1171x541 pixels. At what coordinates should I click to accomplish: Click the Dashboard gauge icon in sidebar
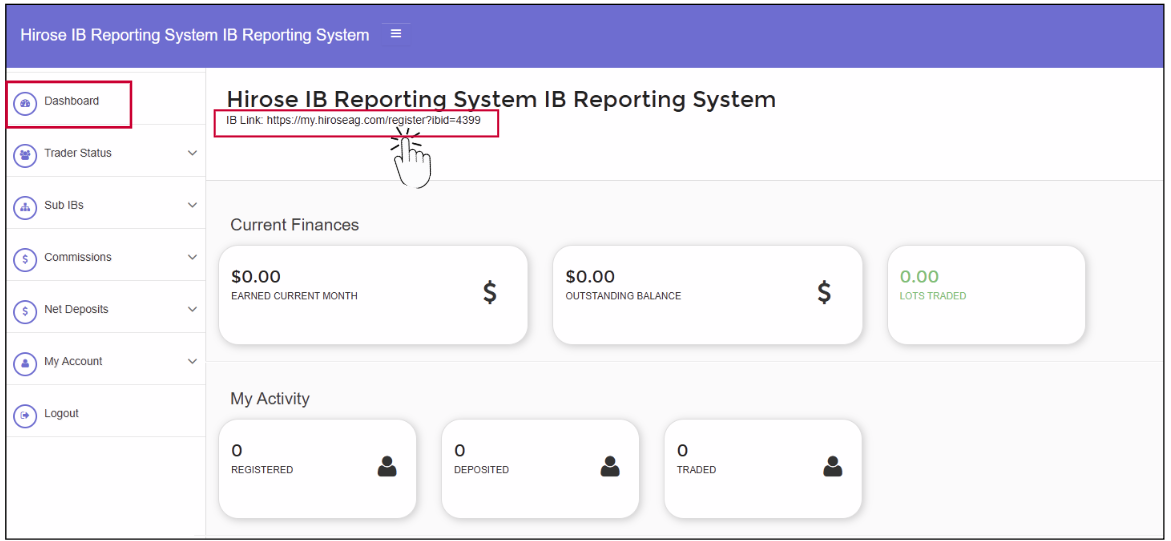[x=25, y=103]
